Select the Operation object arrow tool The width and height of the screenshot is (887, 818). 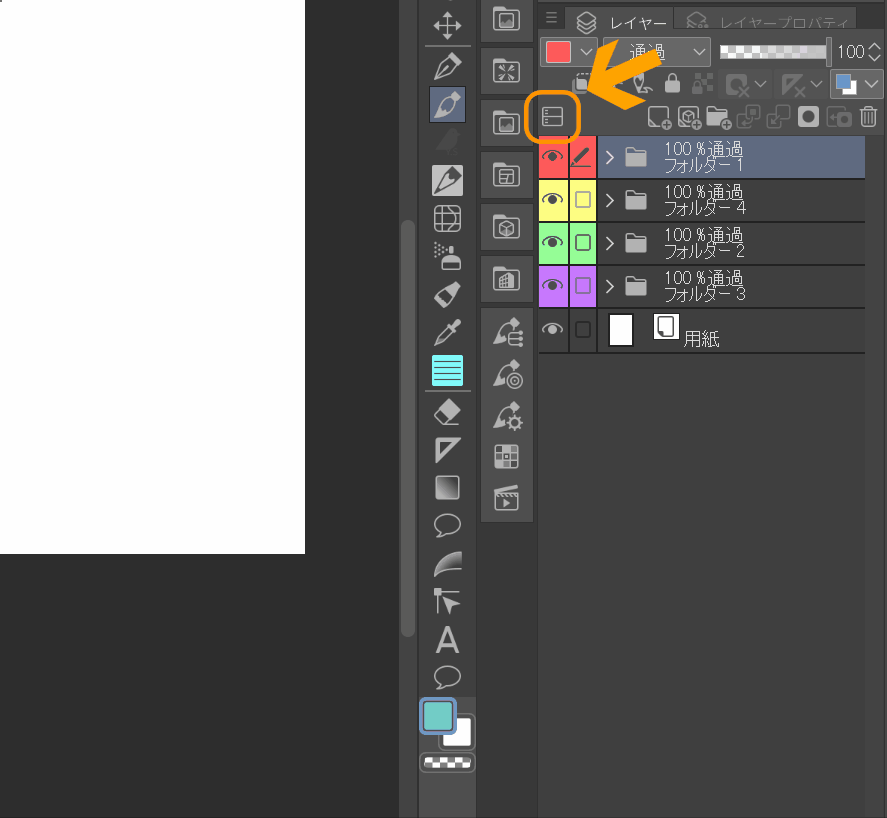[x=447, y=601]
